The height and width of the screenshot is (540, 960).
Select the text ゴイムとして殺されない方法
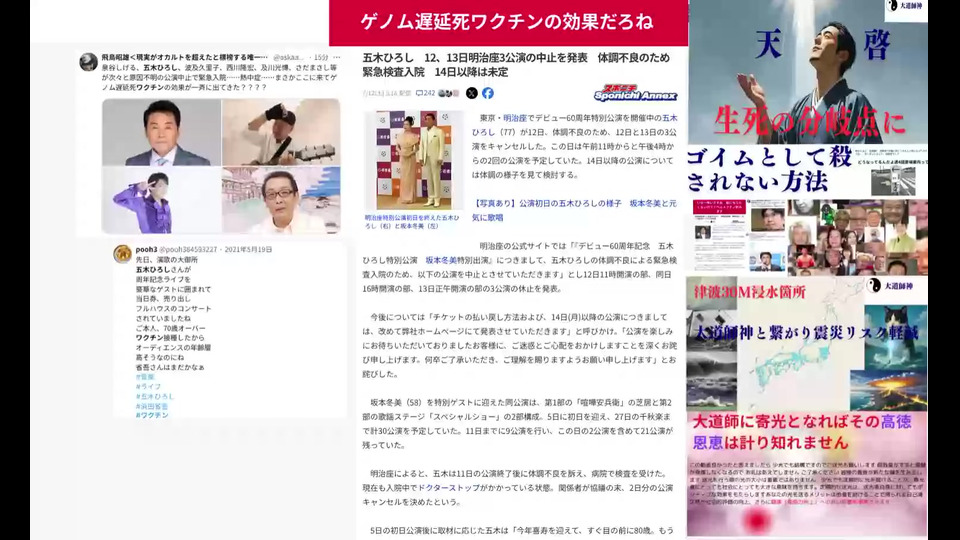(769, 170)
